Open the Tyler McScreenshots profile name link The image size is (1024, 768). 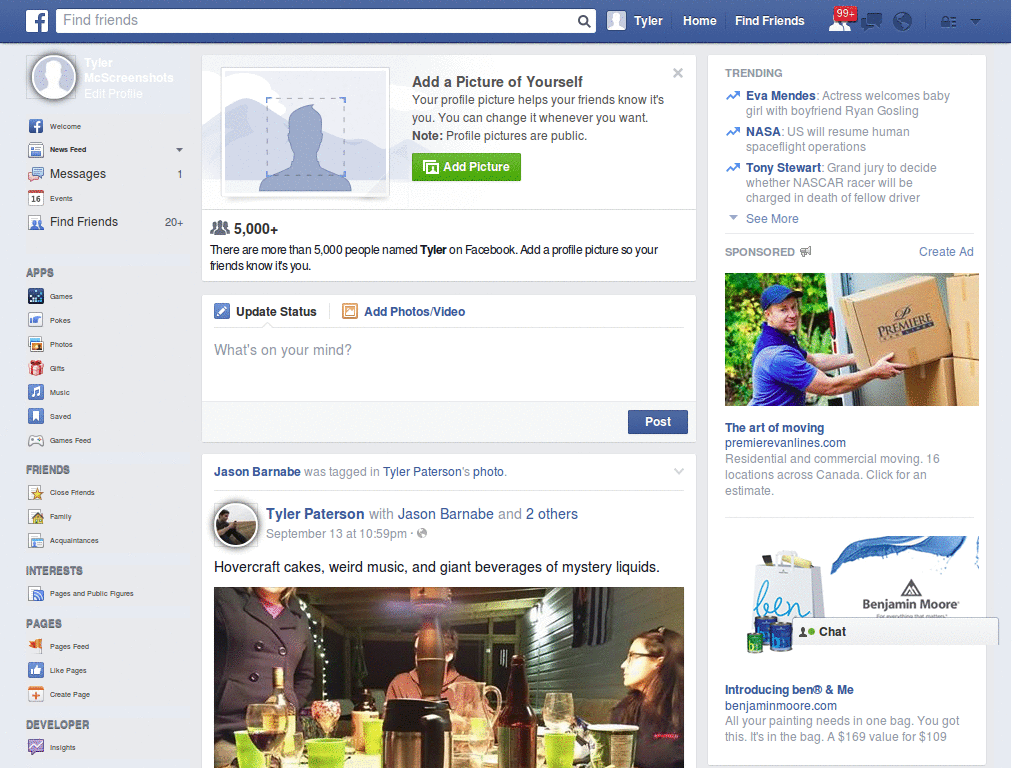coord(129,71)
